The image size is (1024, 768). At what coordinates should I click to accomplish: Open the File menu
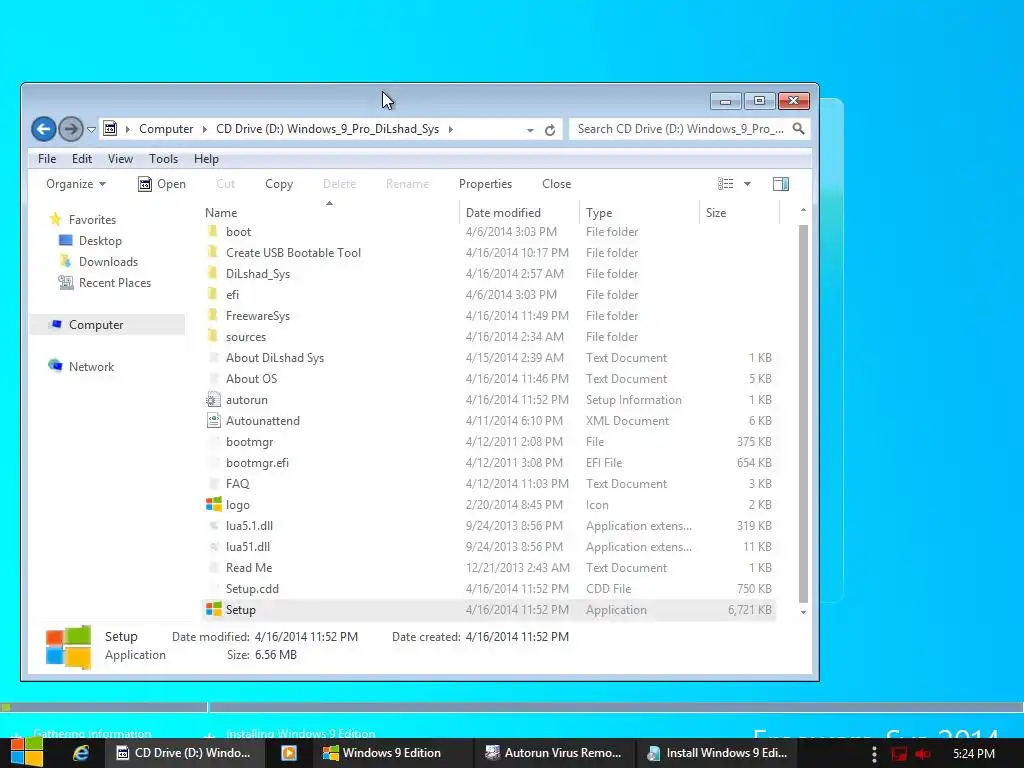46,159
